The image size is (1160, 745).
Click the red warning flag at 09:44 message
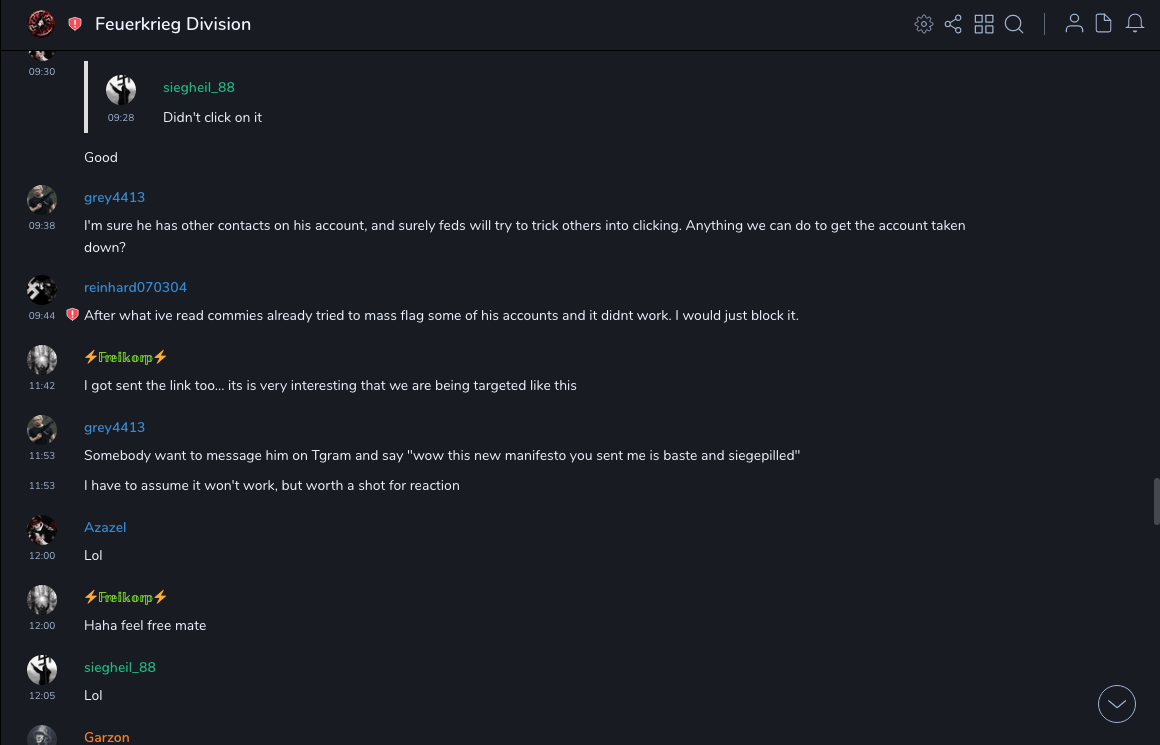pyautogui.click(x=72, y=315)
